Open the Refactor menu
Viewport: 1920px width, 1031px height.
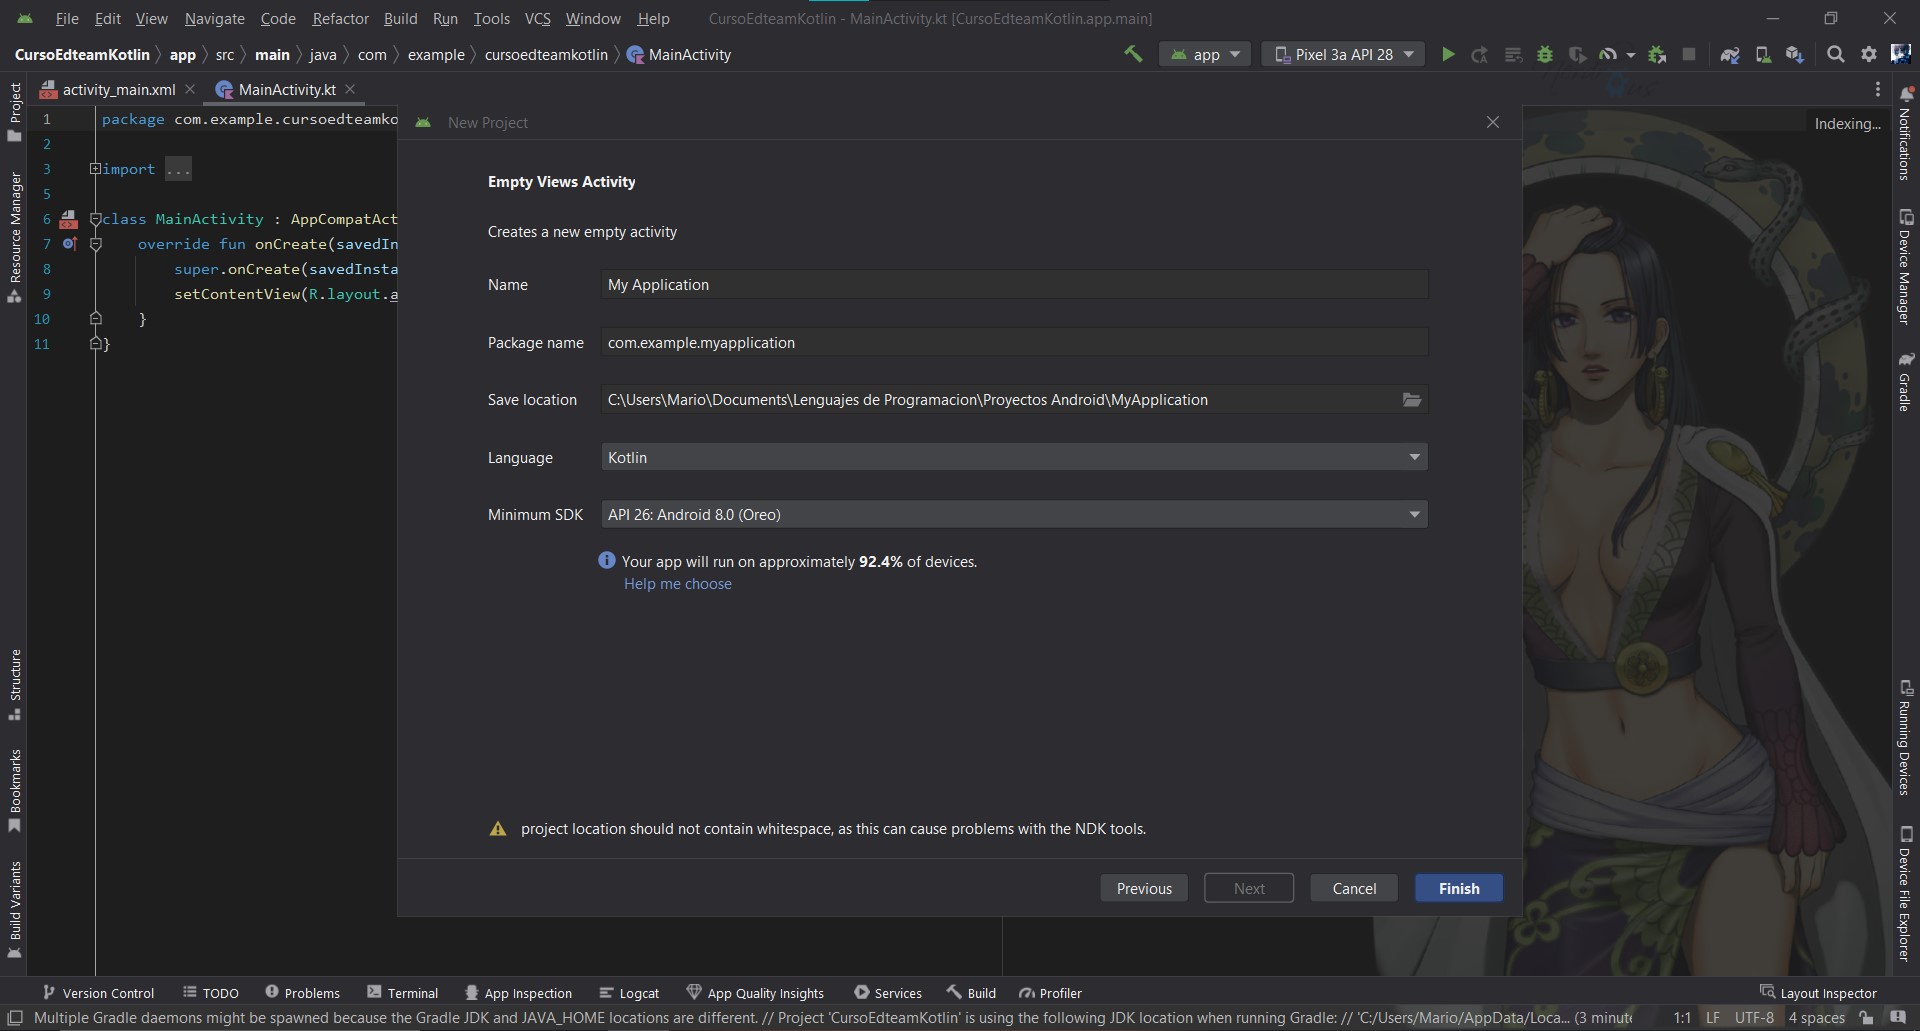[340, 18]
